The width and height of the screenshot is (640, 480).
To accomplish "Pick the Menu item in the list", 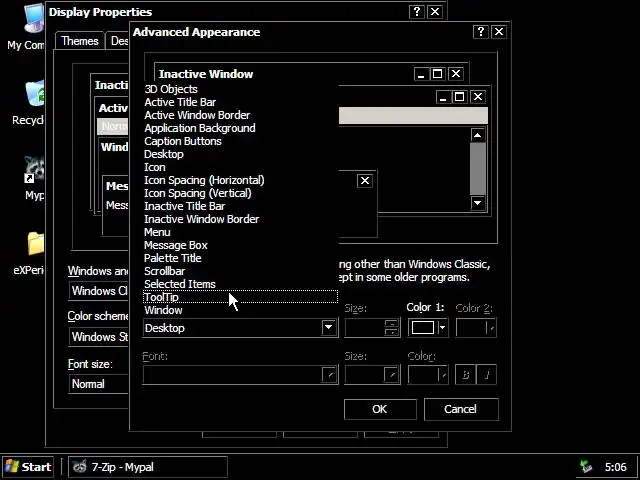I will pos(240,232).
